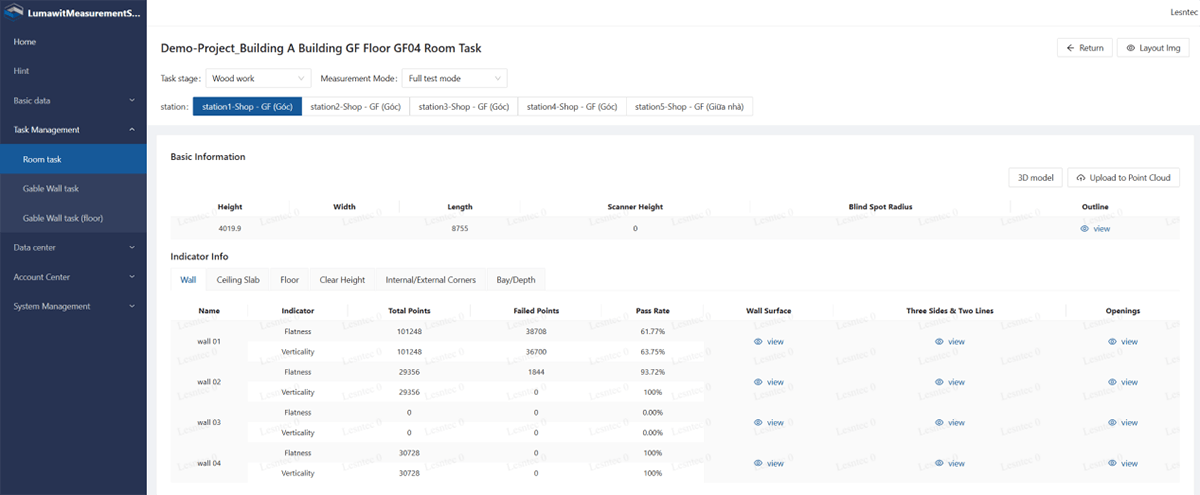Expand the Data center sidebar menu

click(73, 247)
